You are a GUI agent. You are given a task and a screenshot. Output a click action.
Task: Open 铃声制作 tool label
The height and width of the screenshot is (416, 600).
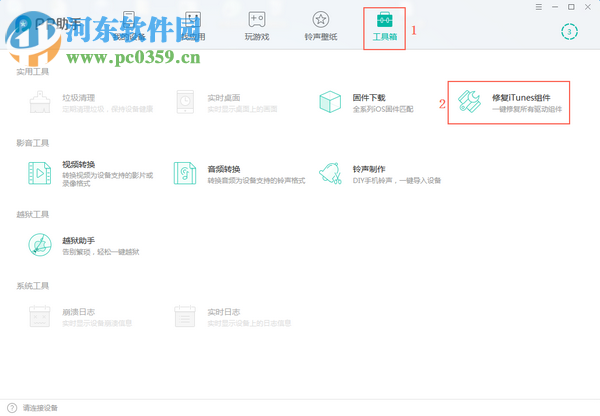click(369, 169)
